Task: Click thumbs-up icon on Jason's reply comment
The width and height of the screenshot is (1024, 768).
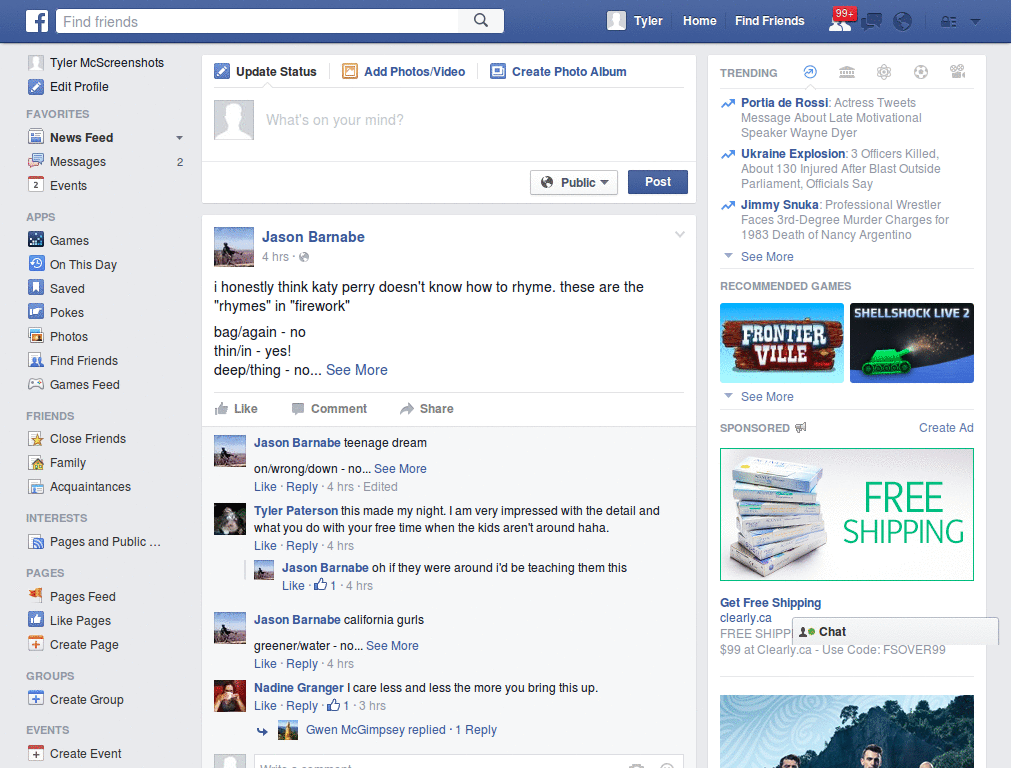Action: [x=320, y=584]
